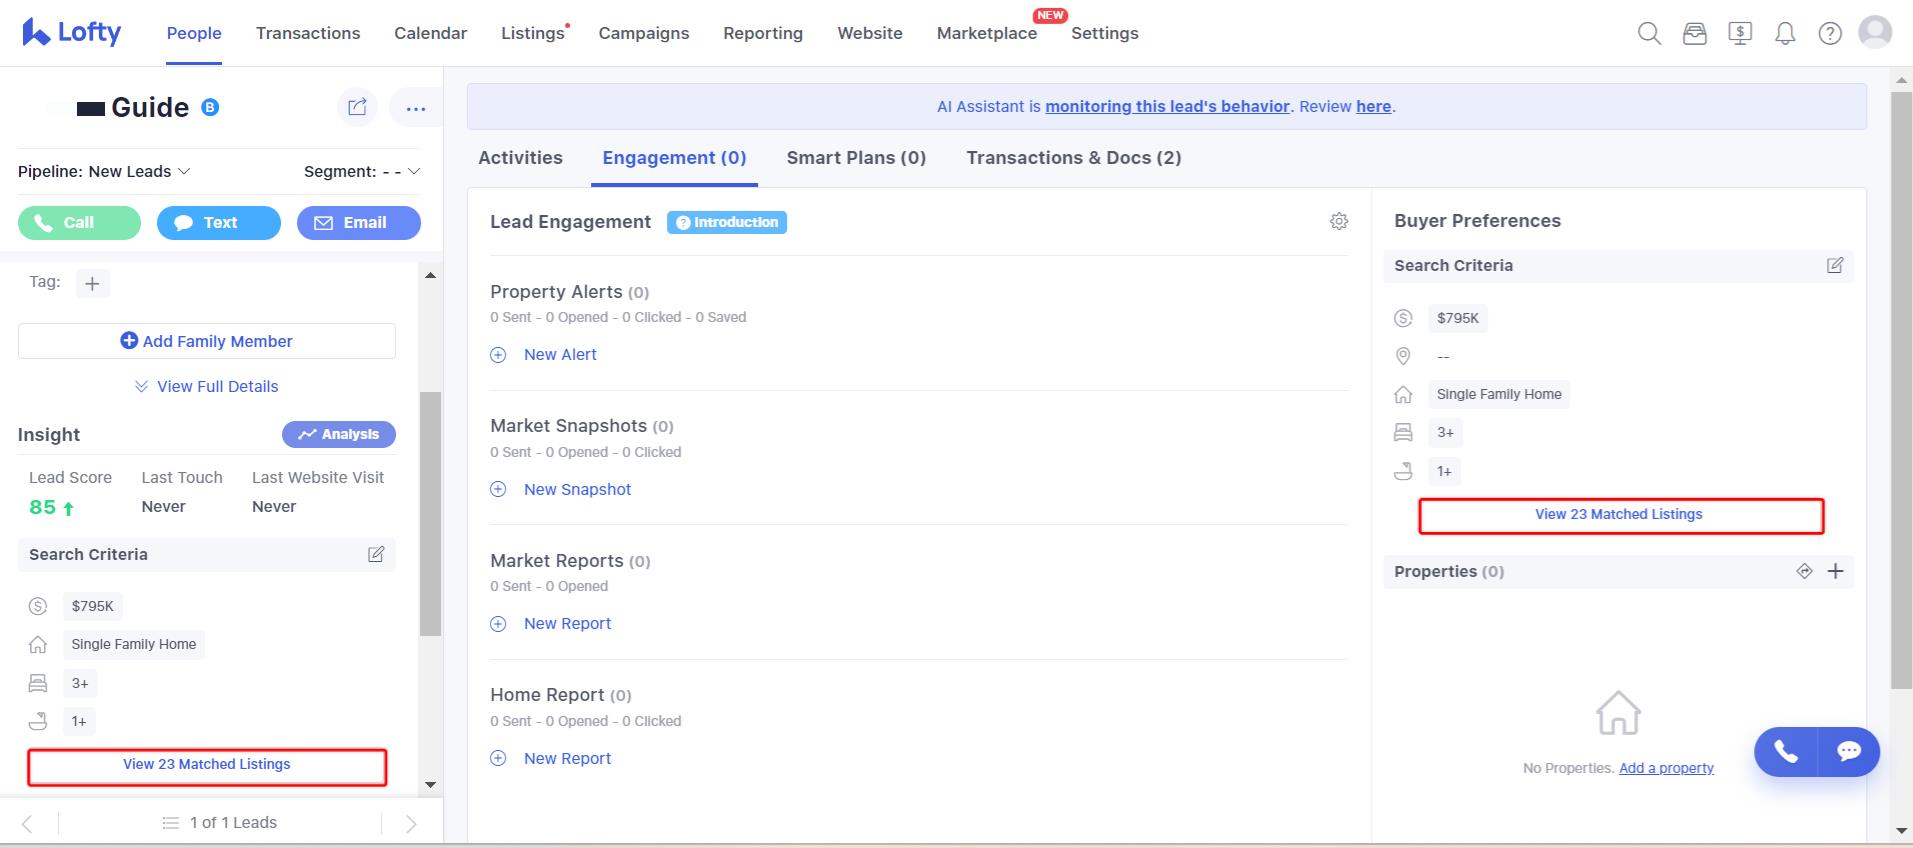The height and width of the screenshot is (848, 1913).
Task: Open the user profile avatar
Action: click(1875, 32)
